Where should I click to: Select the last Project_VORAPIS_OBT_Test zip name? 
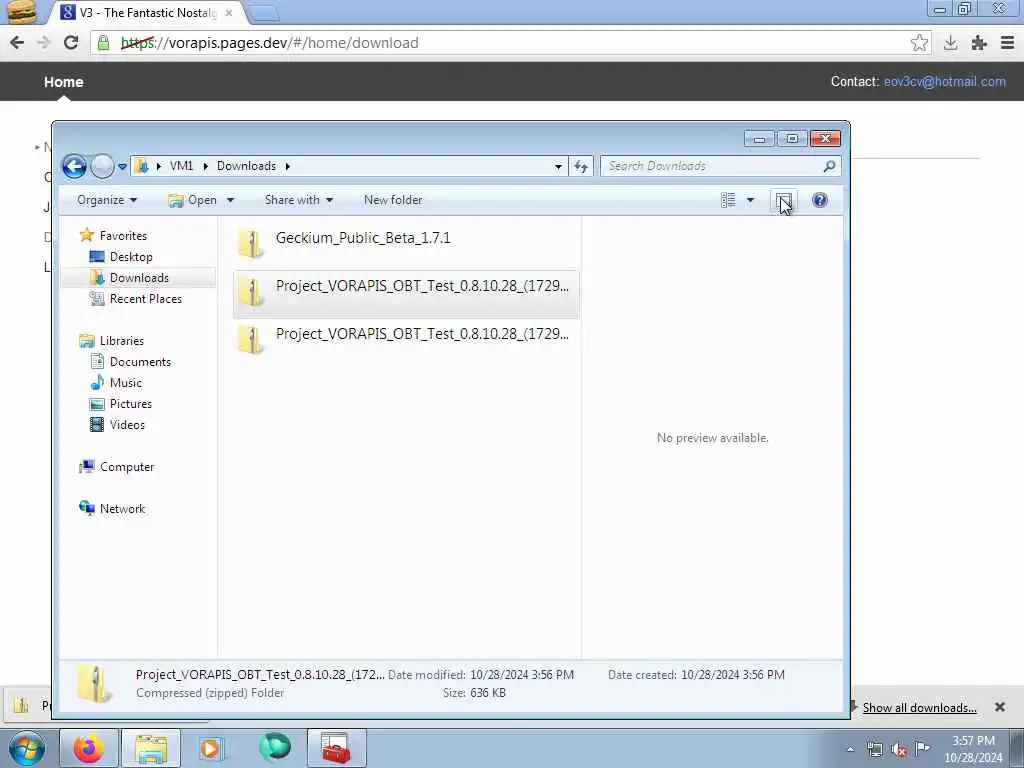(422, 334)
